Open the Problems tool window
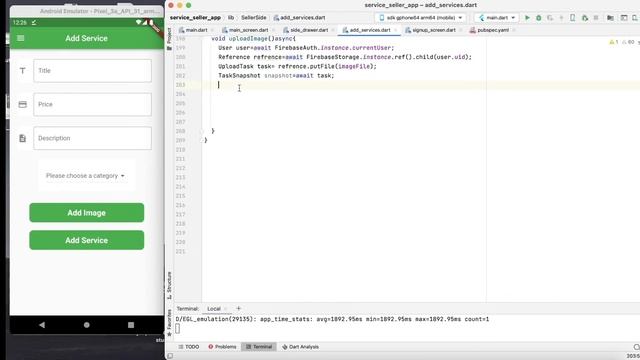Viewport: 640px width, 360px height. (x=222, y=347)
